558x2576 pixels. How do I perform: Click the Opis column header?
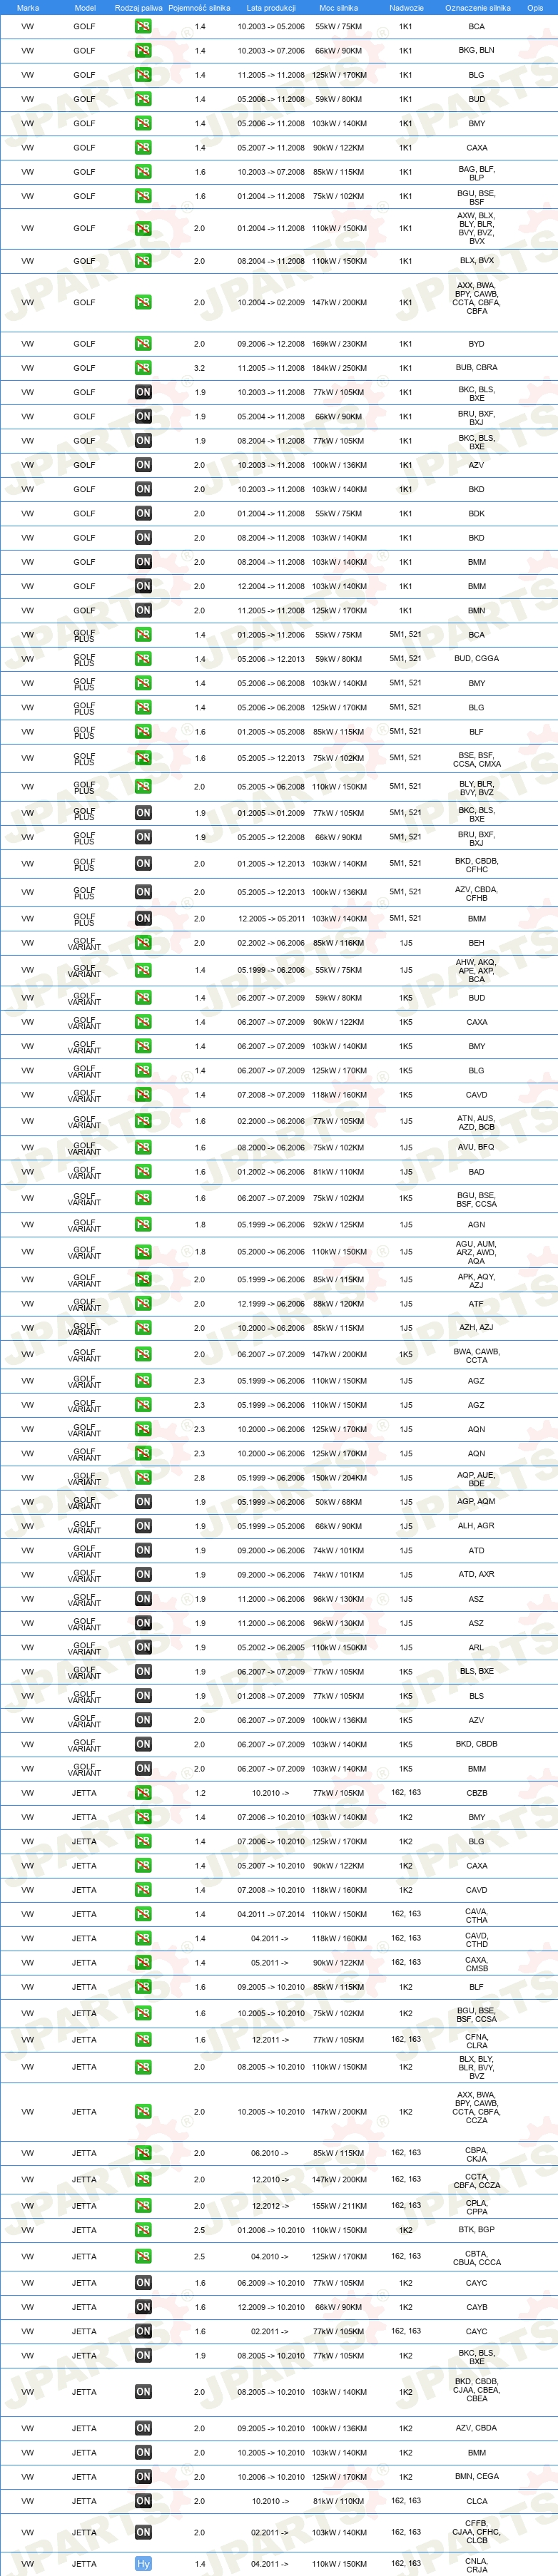(x=535, y=7)
